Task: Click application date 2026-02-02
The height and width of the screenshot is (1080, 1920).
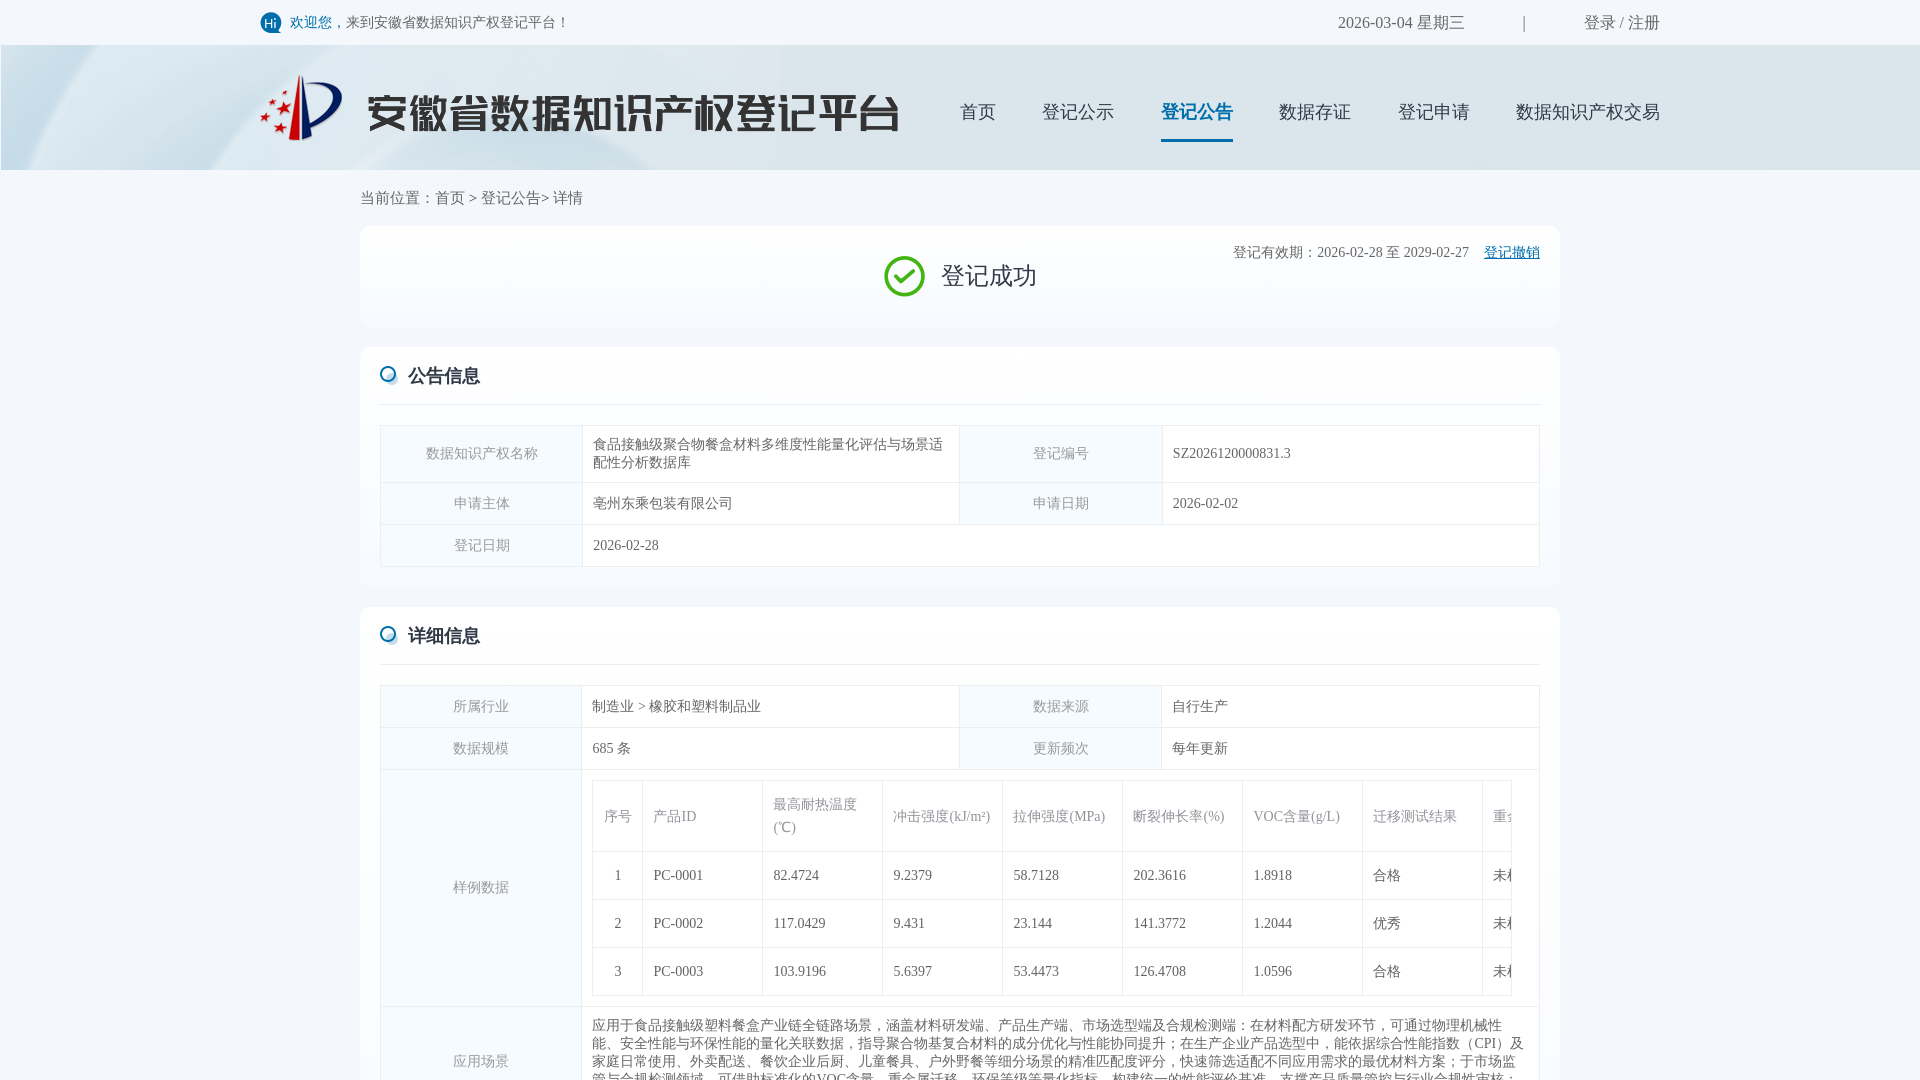Action: tap(1205, 504)
